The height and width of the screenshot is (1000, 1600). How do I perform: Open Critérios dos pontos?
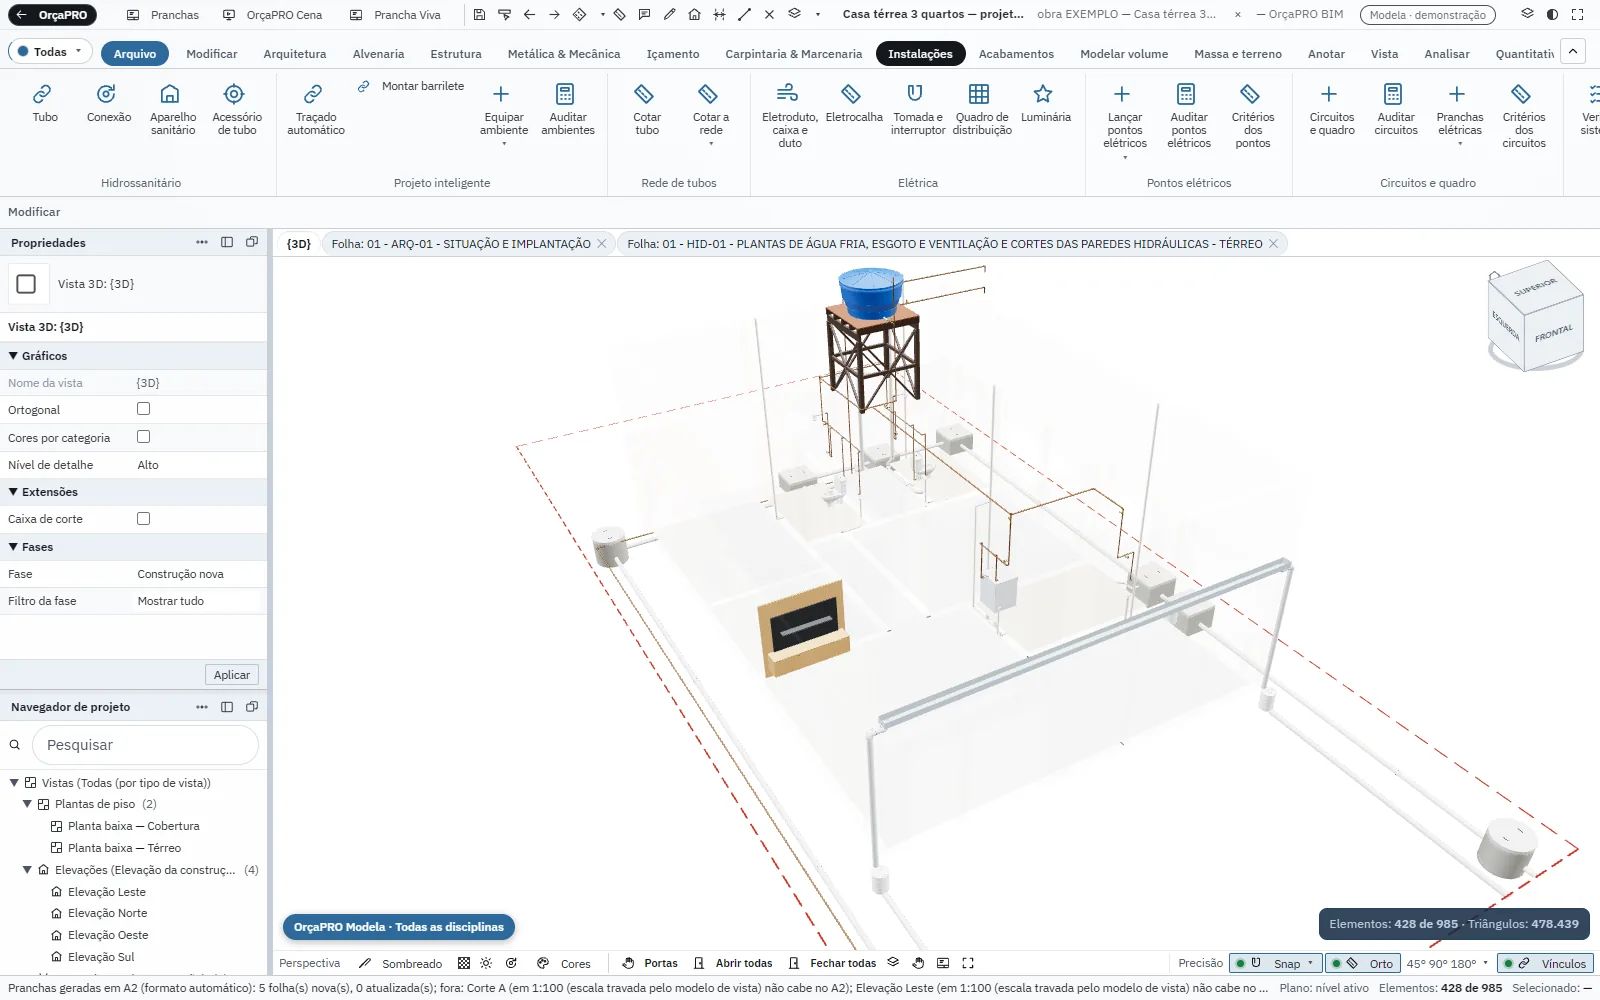tap(1253, 116)
